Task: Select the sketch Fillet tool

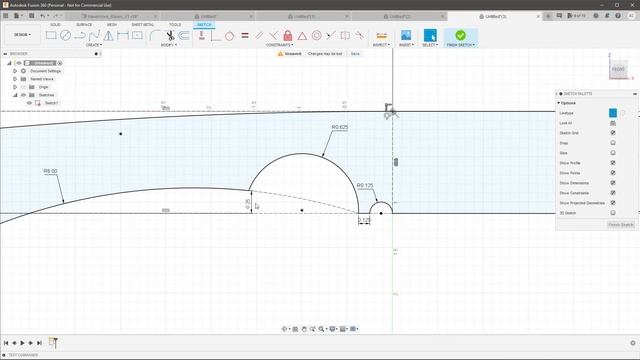Action: click(x=155, y=36)
